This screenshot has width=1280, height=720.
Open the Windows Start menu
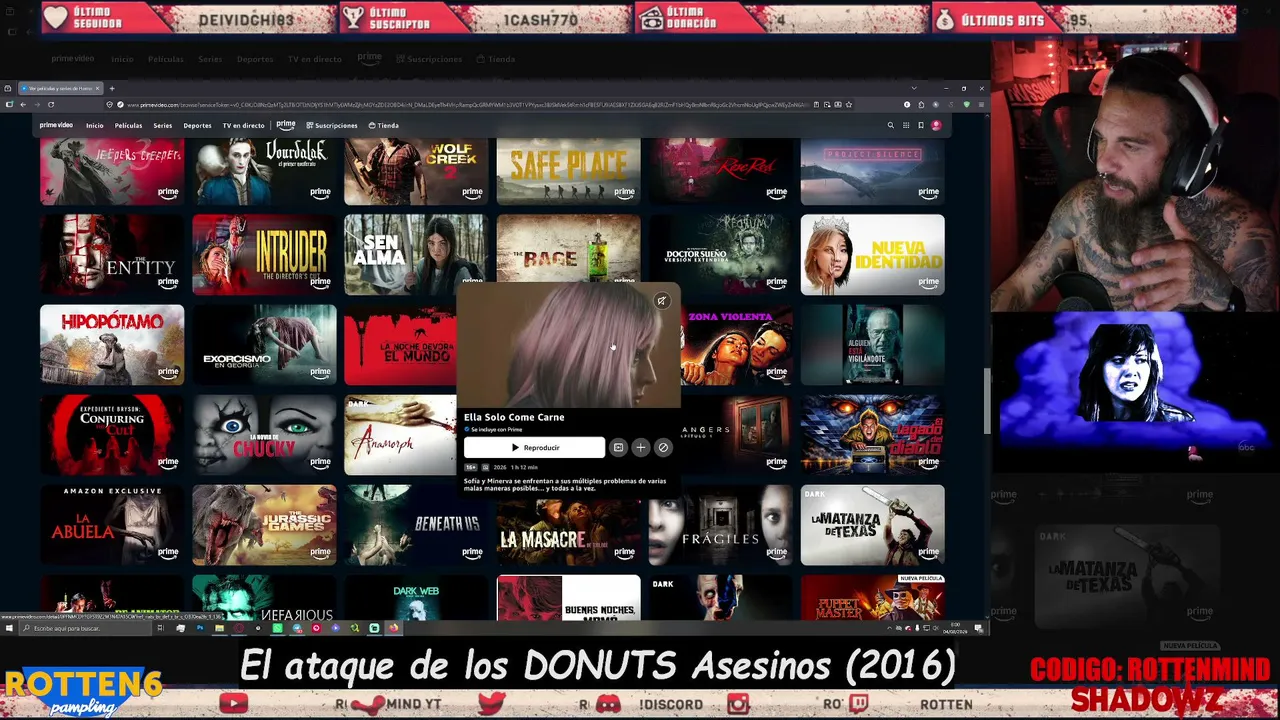pyautogui.click(x=8, y=628)
